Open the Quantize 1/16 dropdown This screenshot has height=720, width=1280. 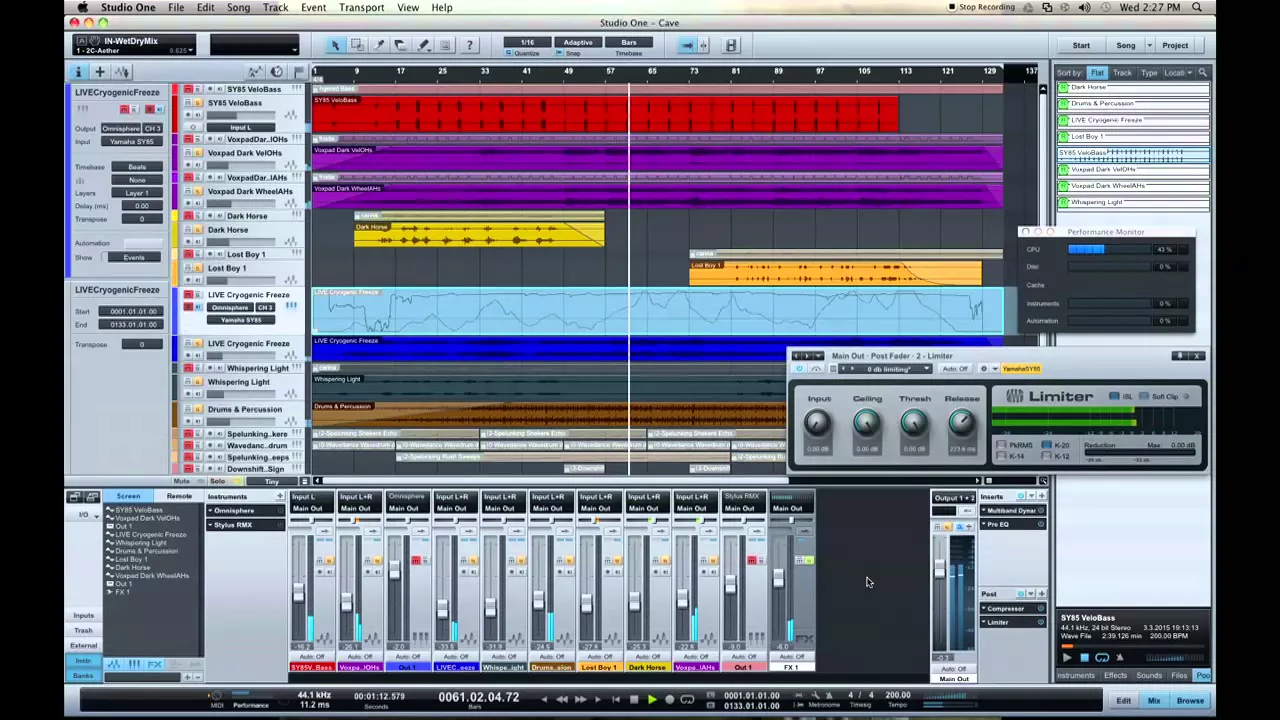click(x=526, y=42)
